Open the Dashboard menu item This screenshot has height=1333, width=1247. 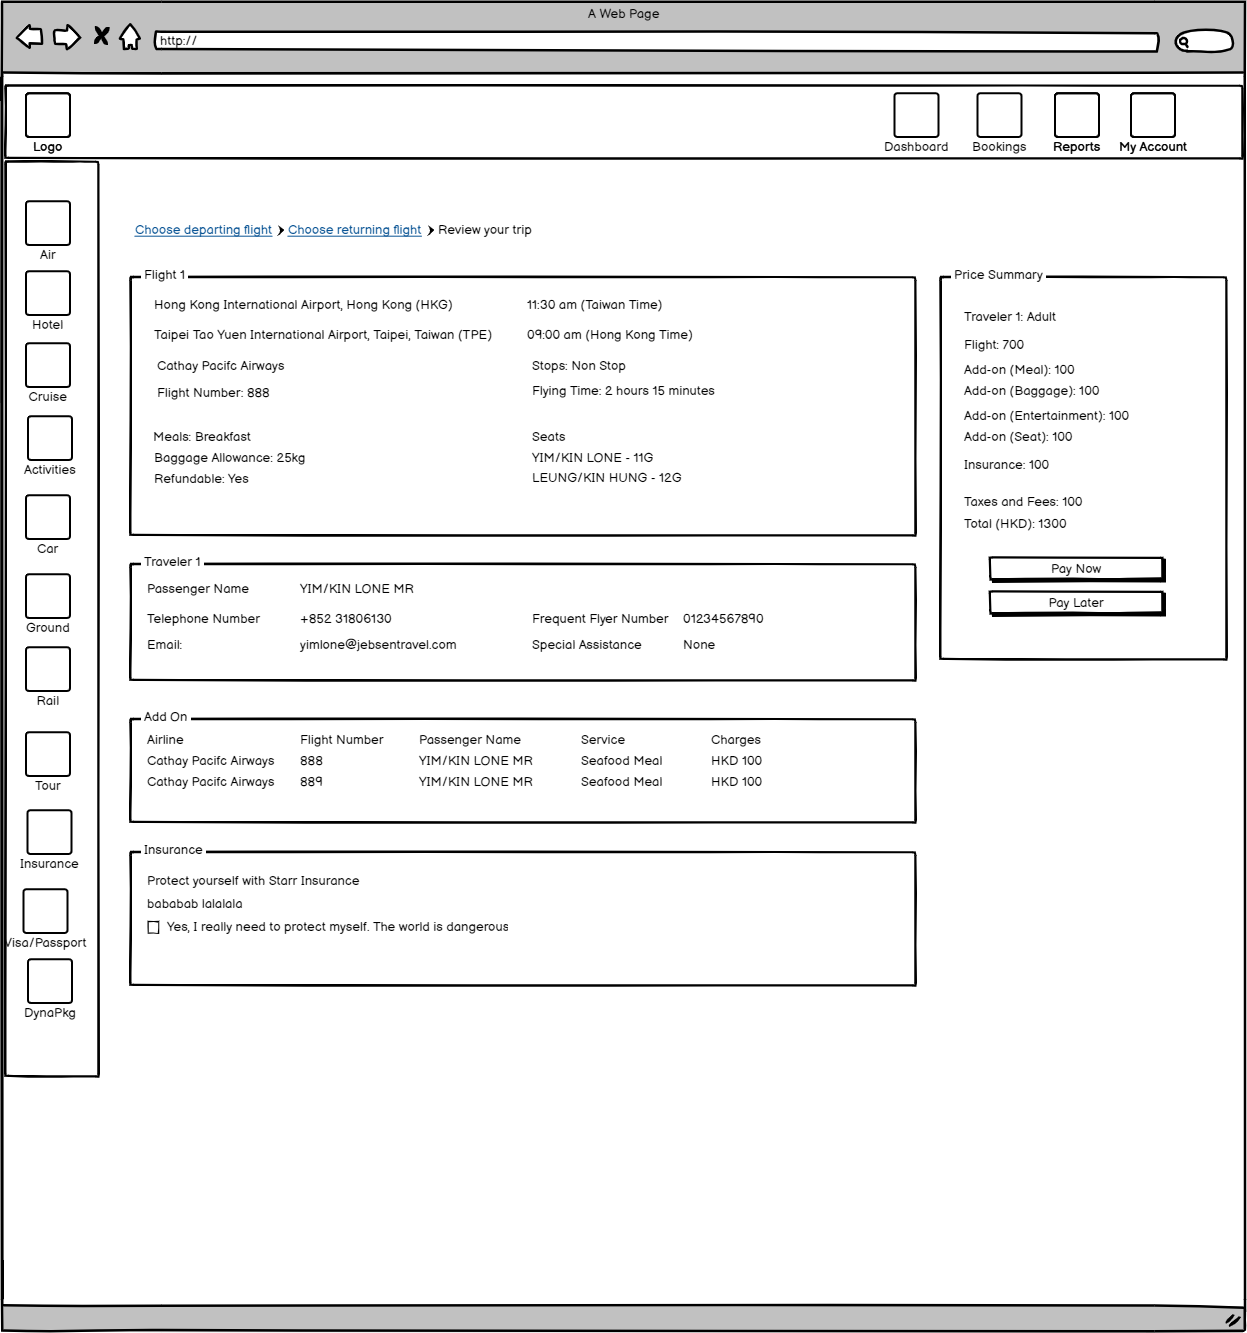tap(916, 116)
